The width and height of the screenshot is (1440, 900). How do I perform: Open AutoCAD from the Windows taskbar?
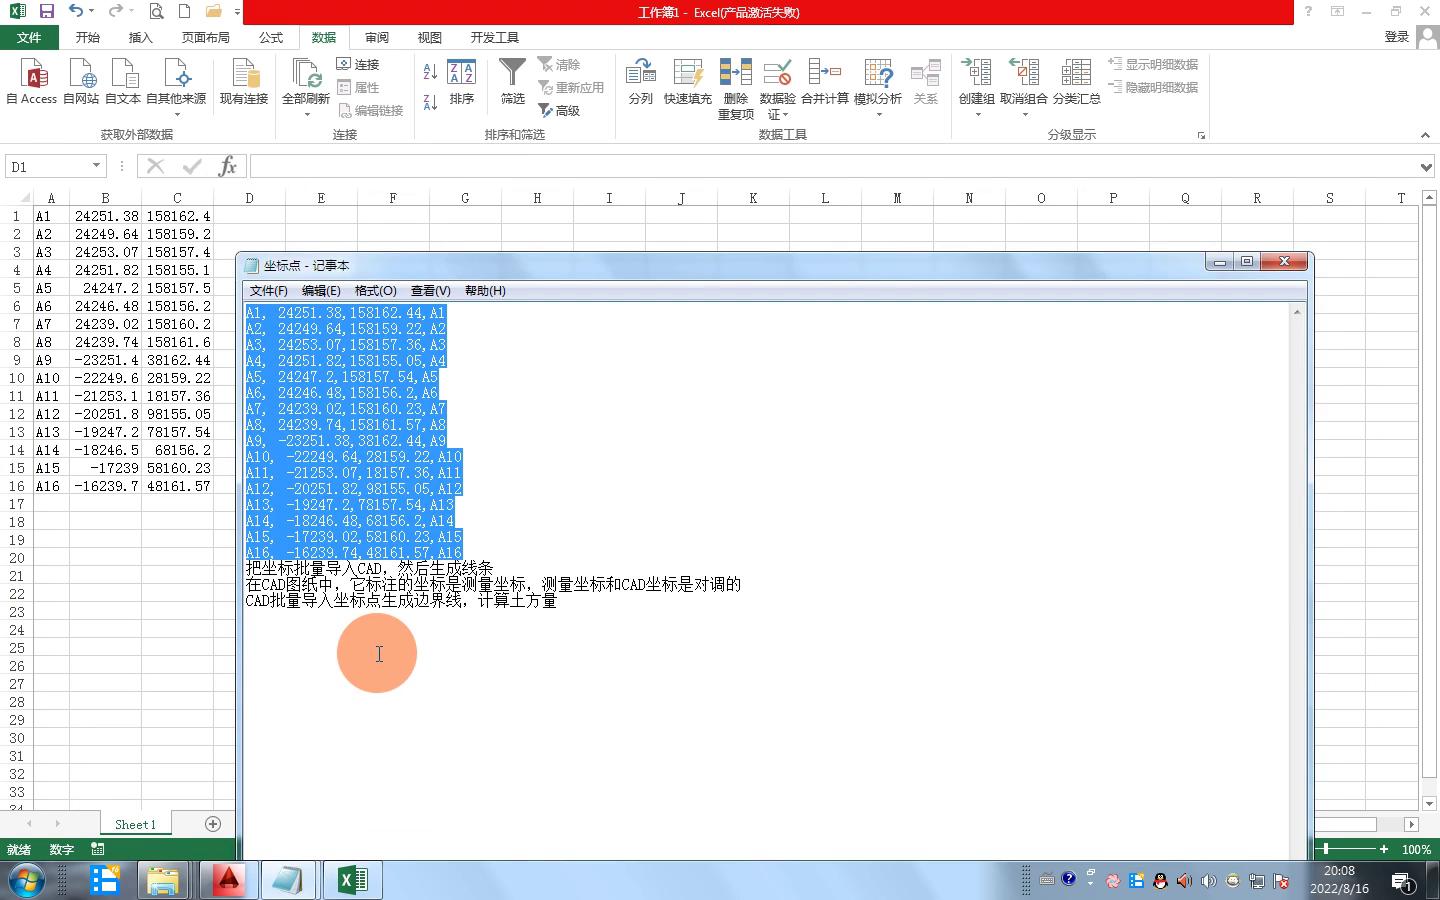pos(229,880)
